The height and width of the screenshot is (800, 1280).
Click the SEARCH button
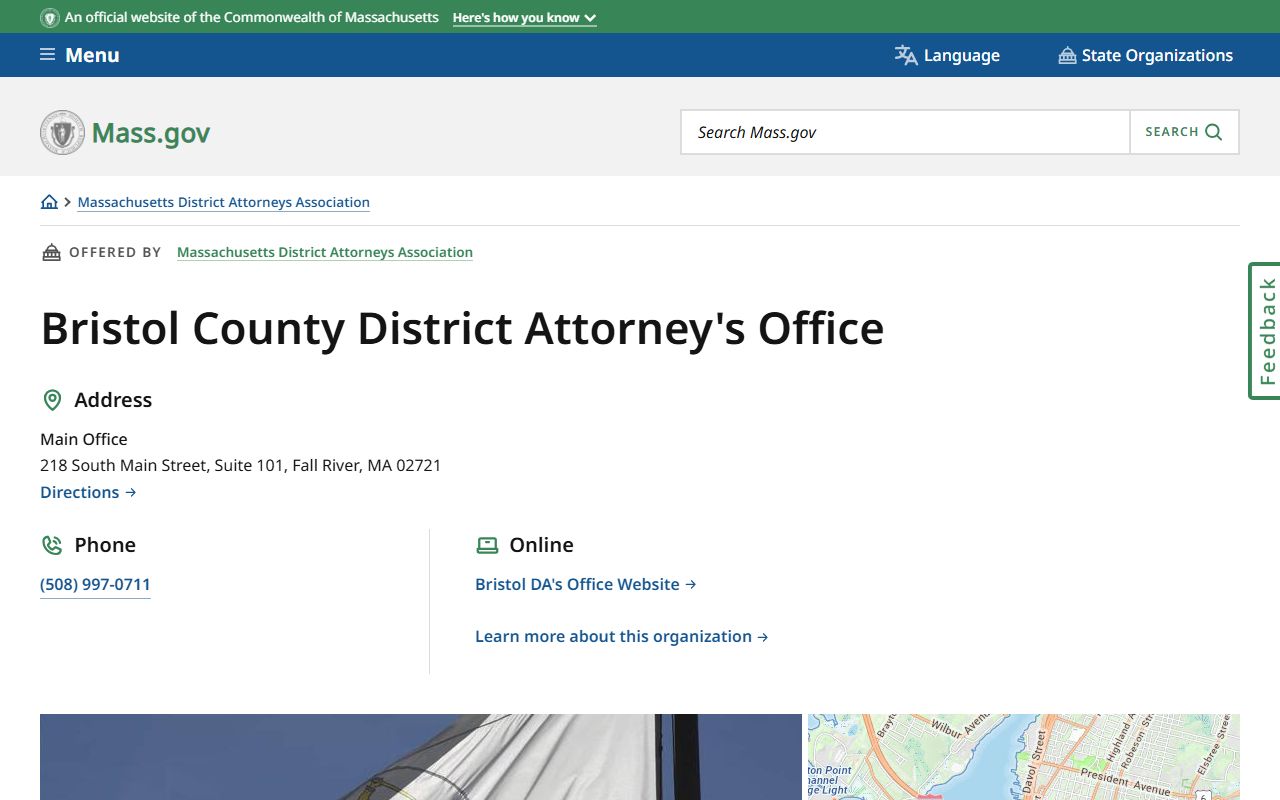coord(1184,132)
